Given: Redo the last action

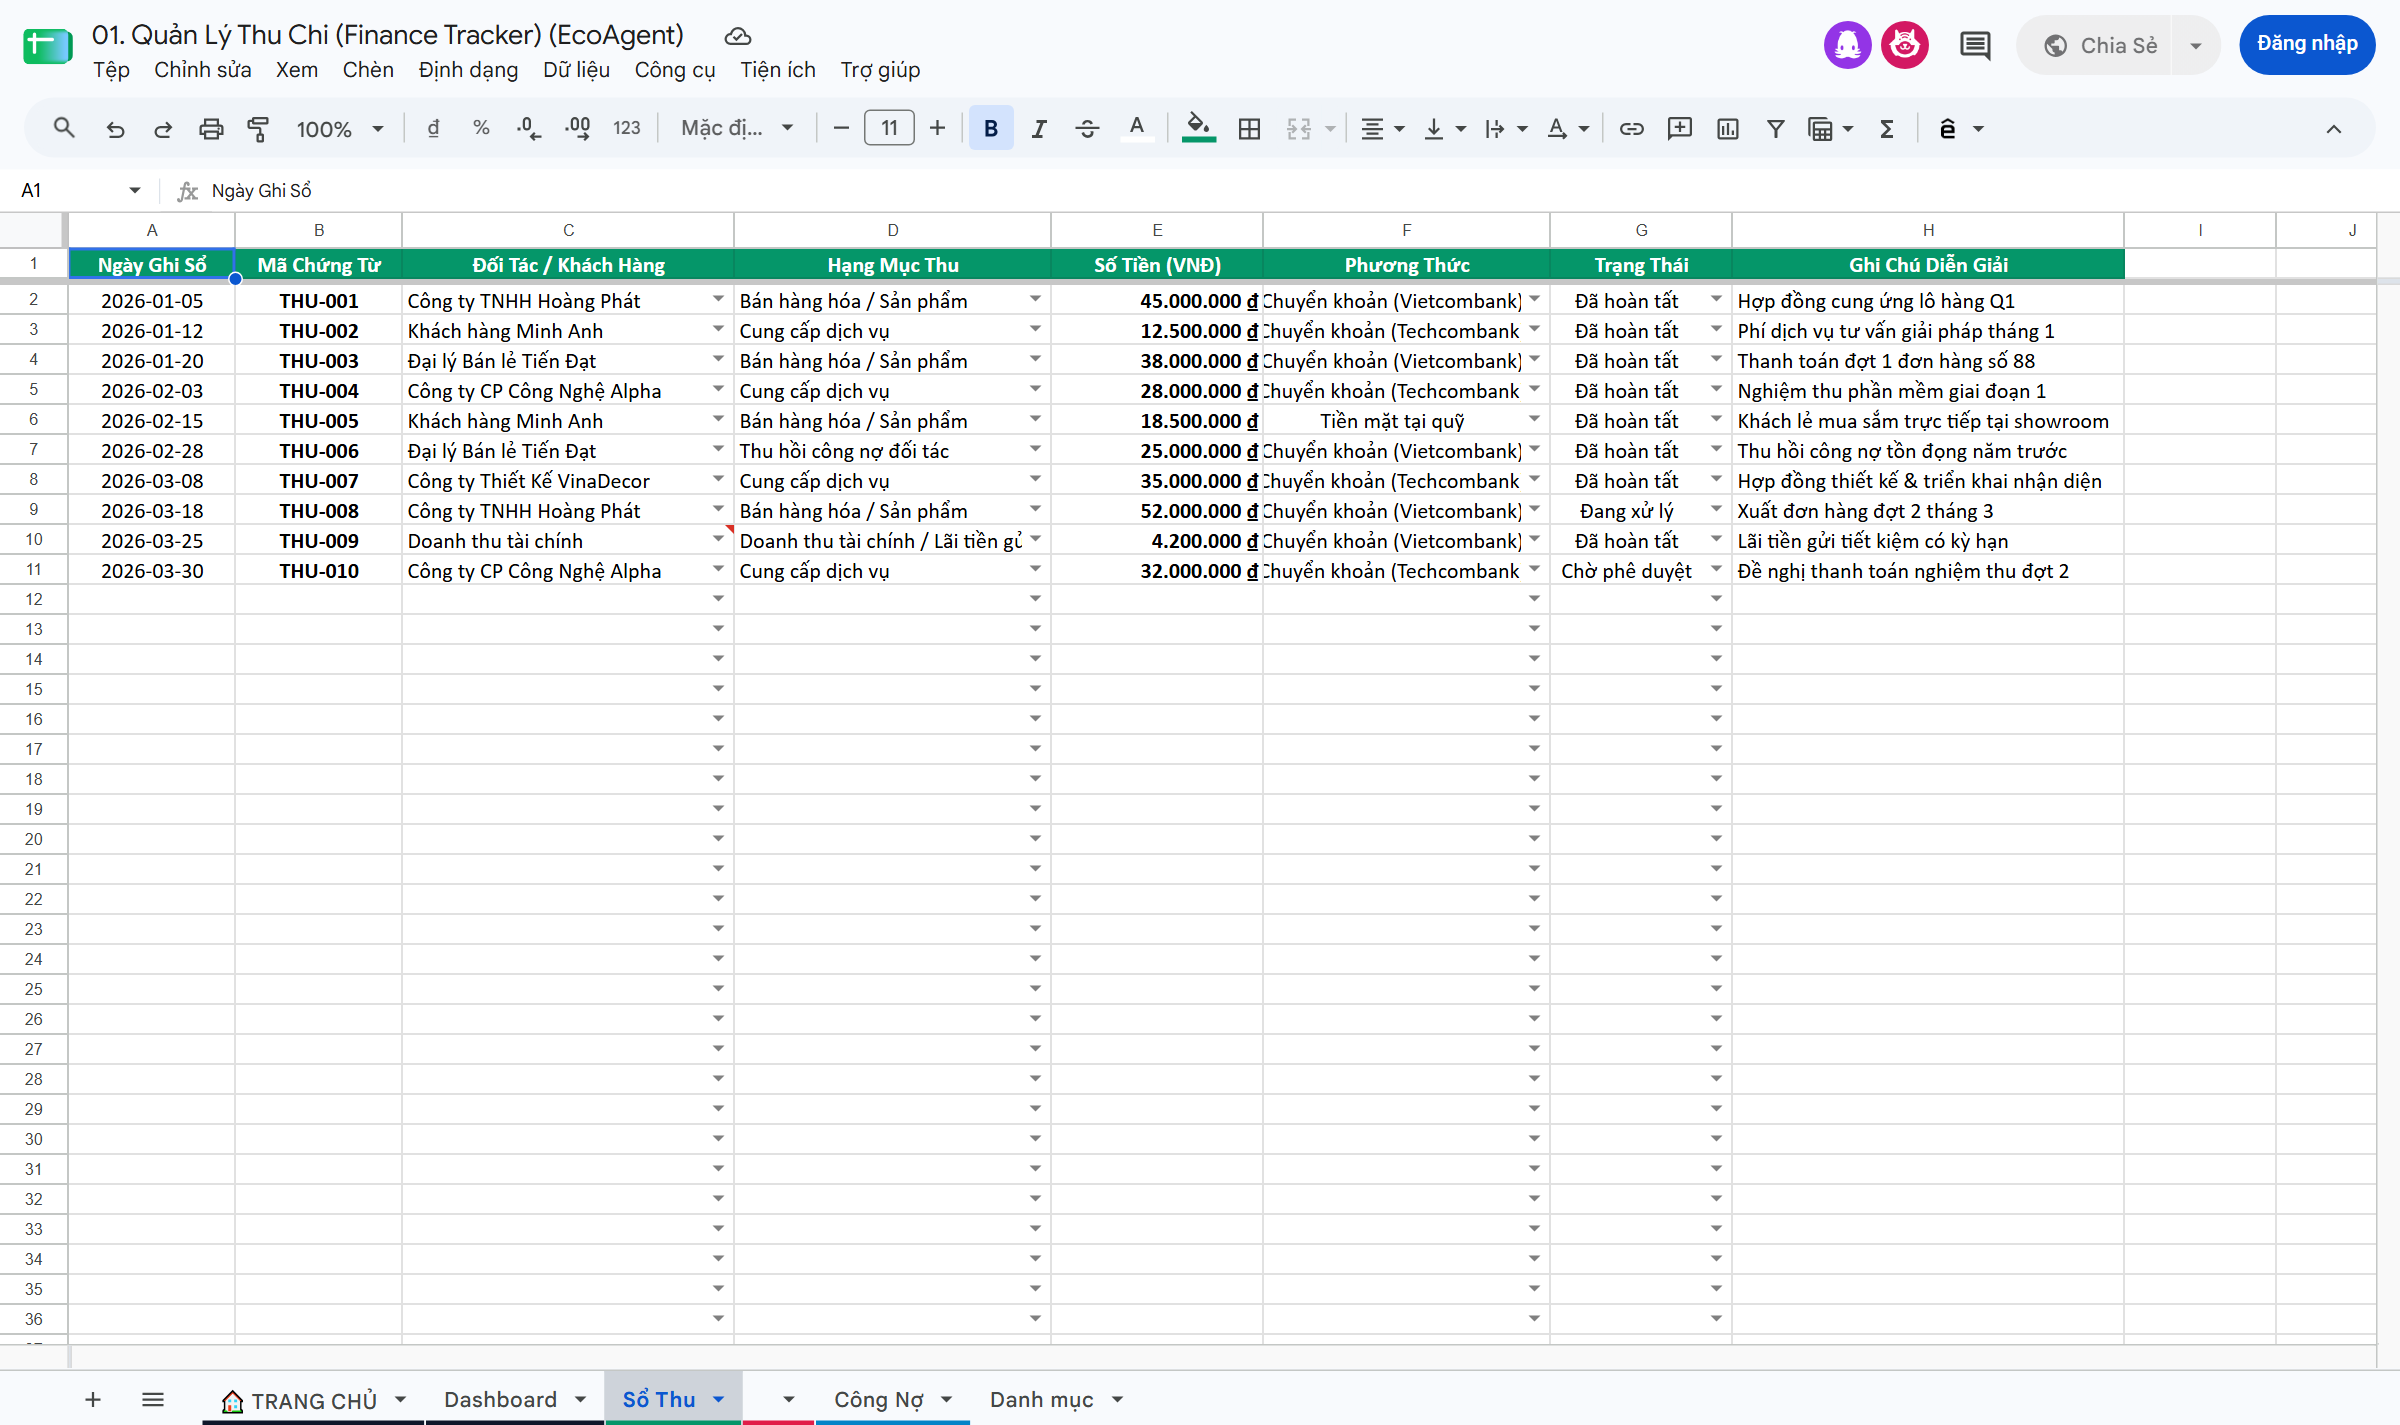Looking at the screenshot, I should tap(163, 129).
